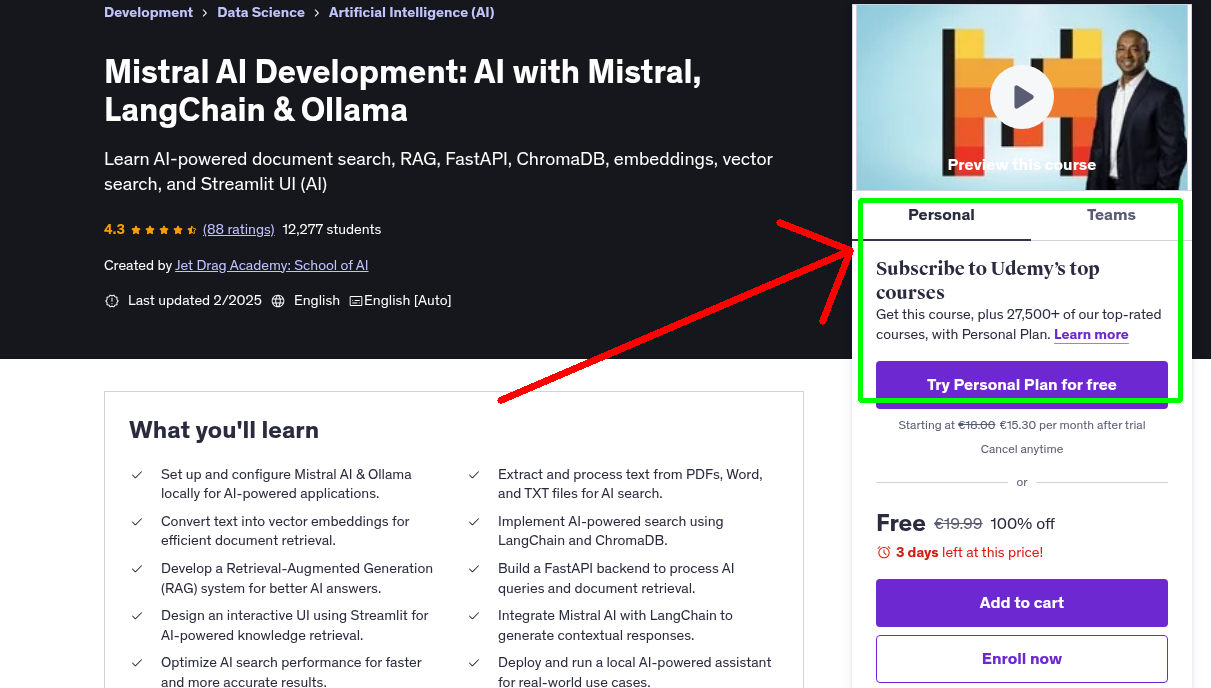Click checkmark beside Develop a Retrieval-Augmented Generation

137,569
